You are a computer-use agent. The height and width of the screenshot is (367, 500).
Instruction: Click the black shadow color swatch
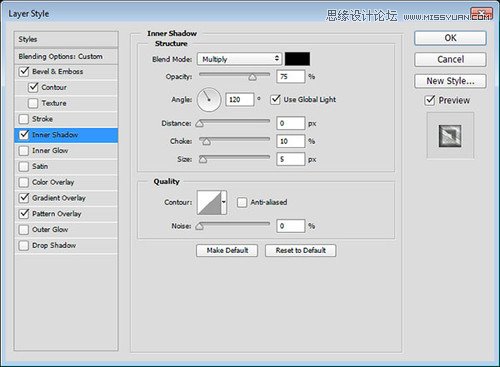point(297,59)
